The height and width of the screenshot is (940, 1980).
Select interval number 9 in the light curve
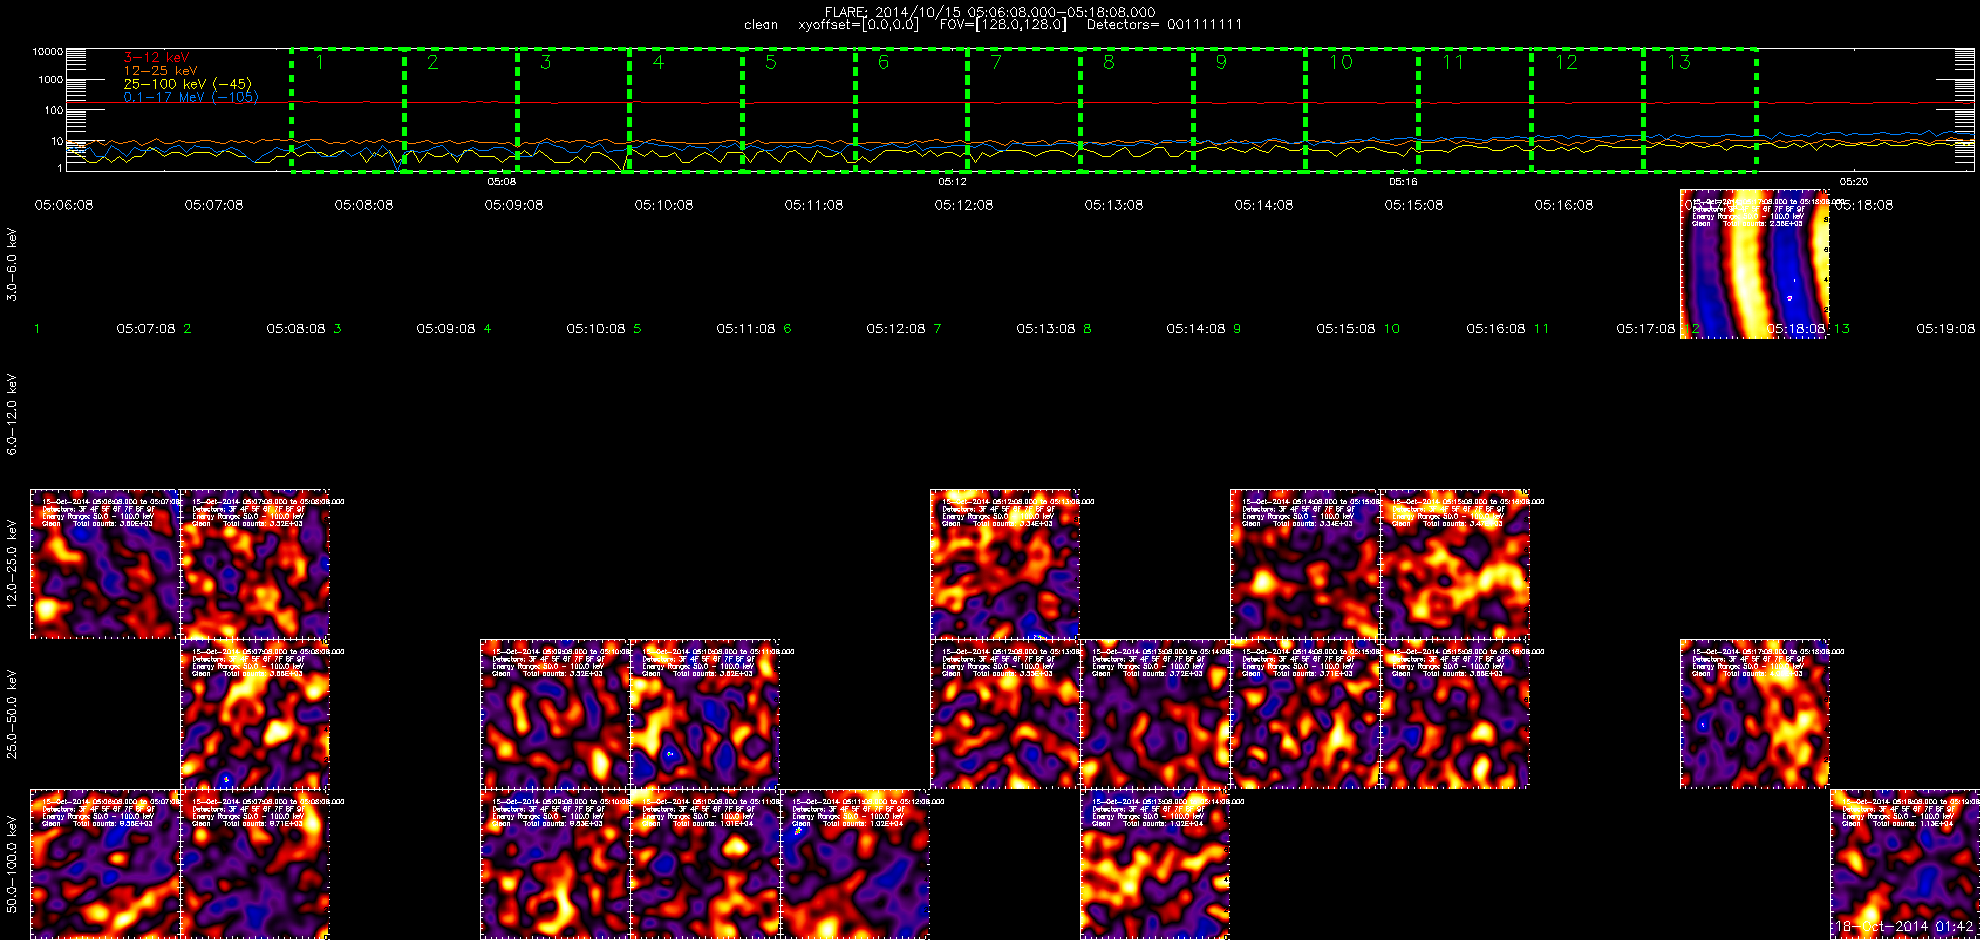[1250, 110]
